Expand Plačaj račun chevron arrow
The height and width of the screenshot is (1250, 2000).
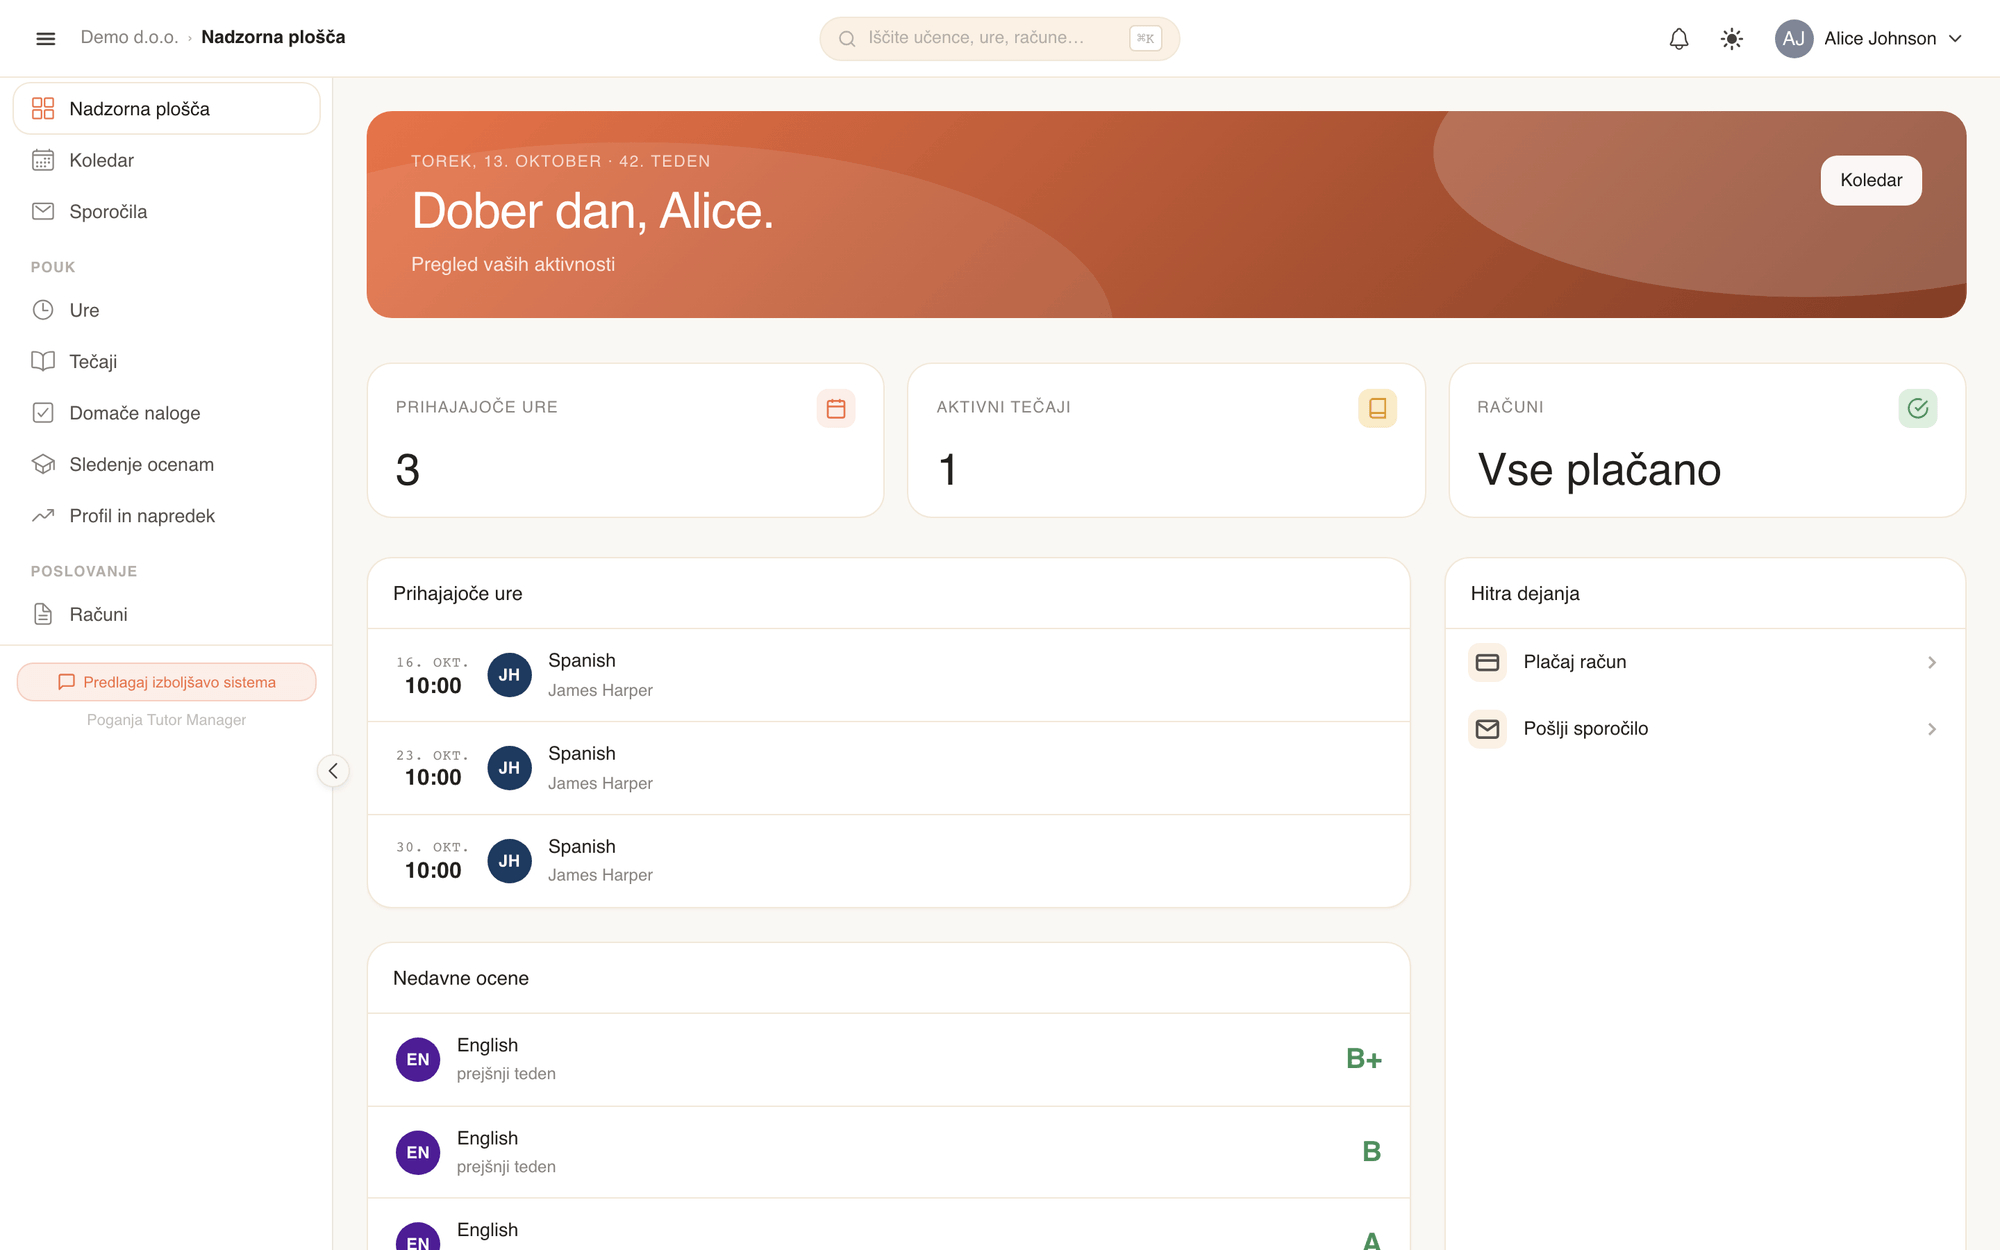pos(1932,662)
